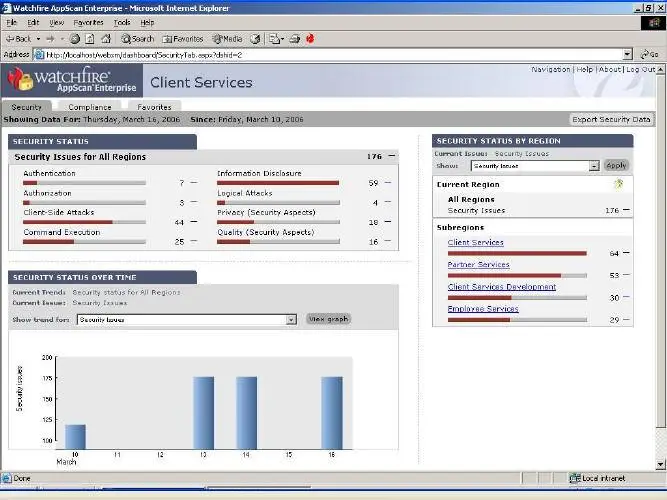Screen dimensions: 667x500
Task: Open the Show Security Issues dropdown
Action: (x=594, y=166)
